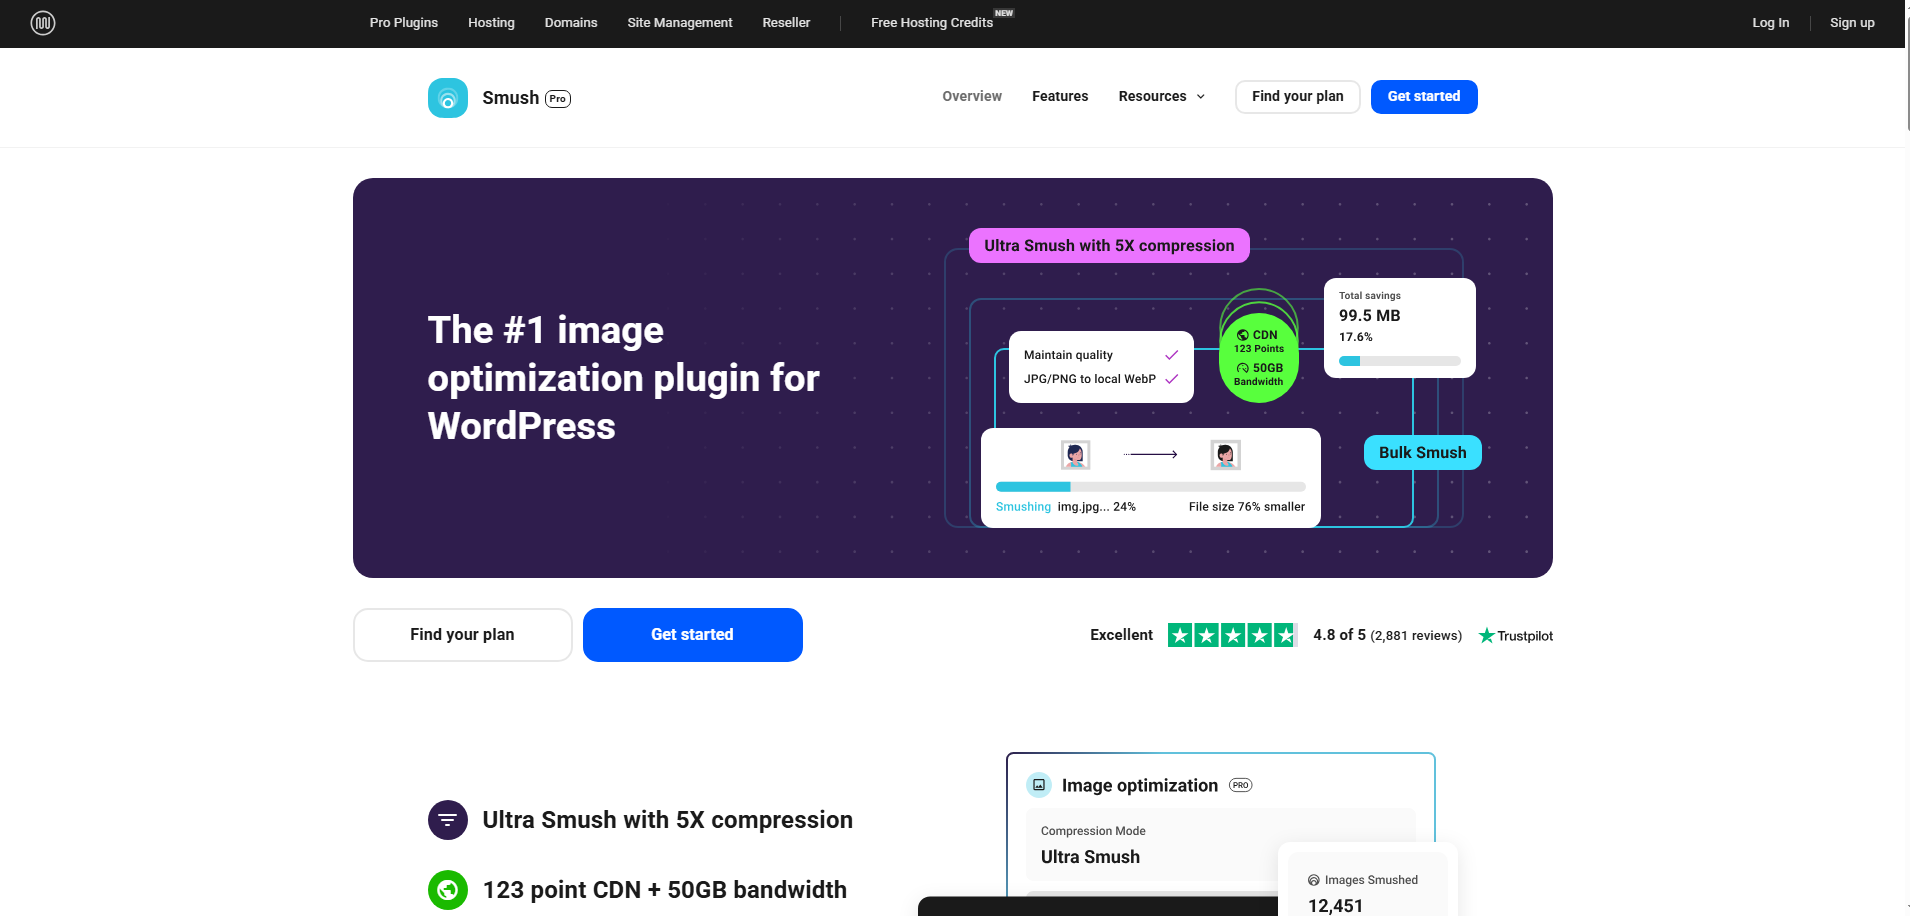Viewport: 1910px width, 916px height.
Task: Click the Smush product name text
Action: pyautogui.click(x=511, y=98)
